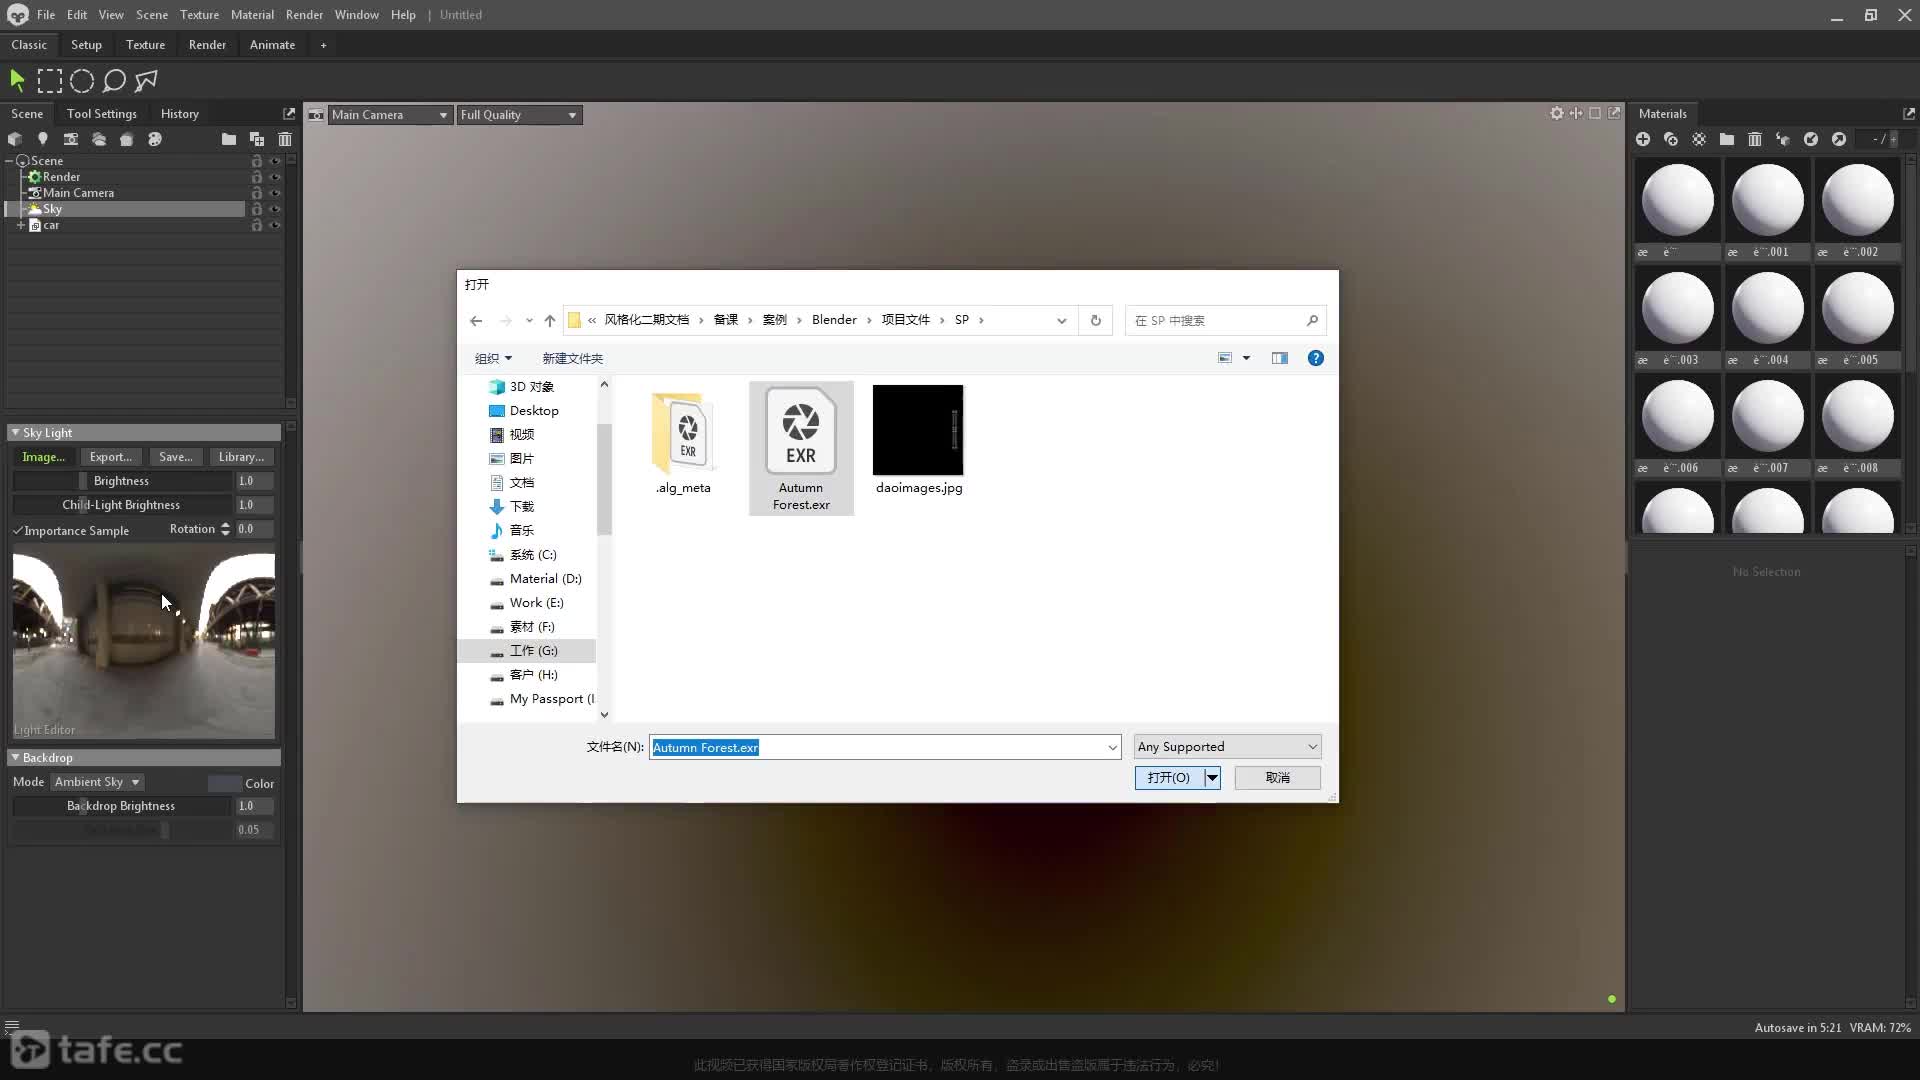Pop out the Materials panel
This screenshot has width=1920, height=1080.
[1909, 113]
